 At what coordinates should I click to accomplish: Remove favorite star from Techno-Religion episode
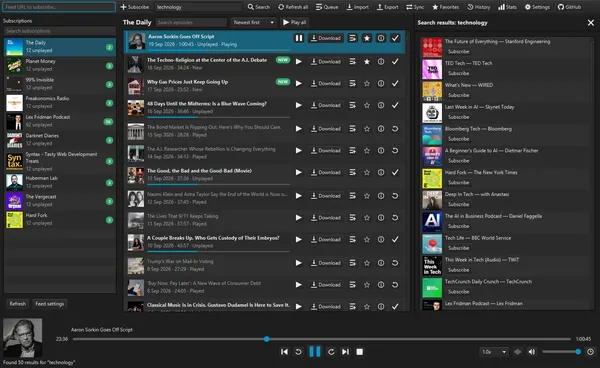tap(367, 62)
